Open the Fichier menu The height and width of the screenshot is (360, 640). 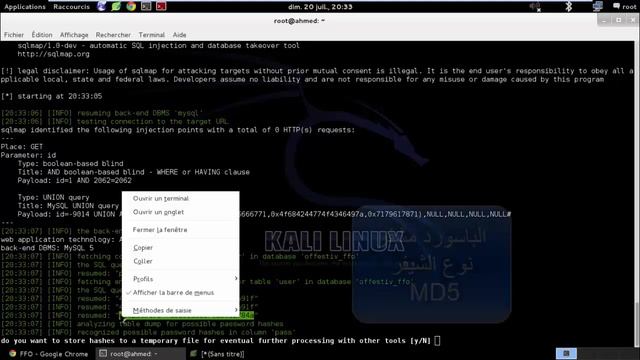[14, 35]
